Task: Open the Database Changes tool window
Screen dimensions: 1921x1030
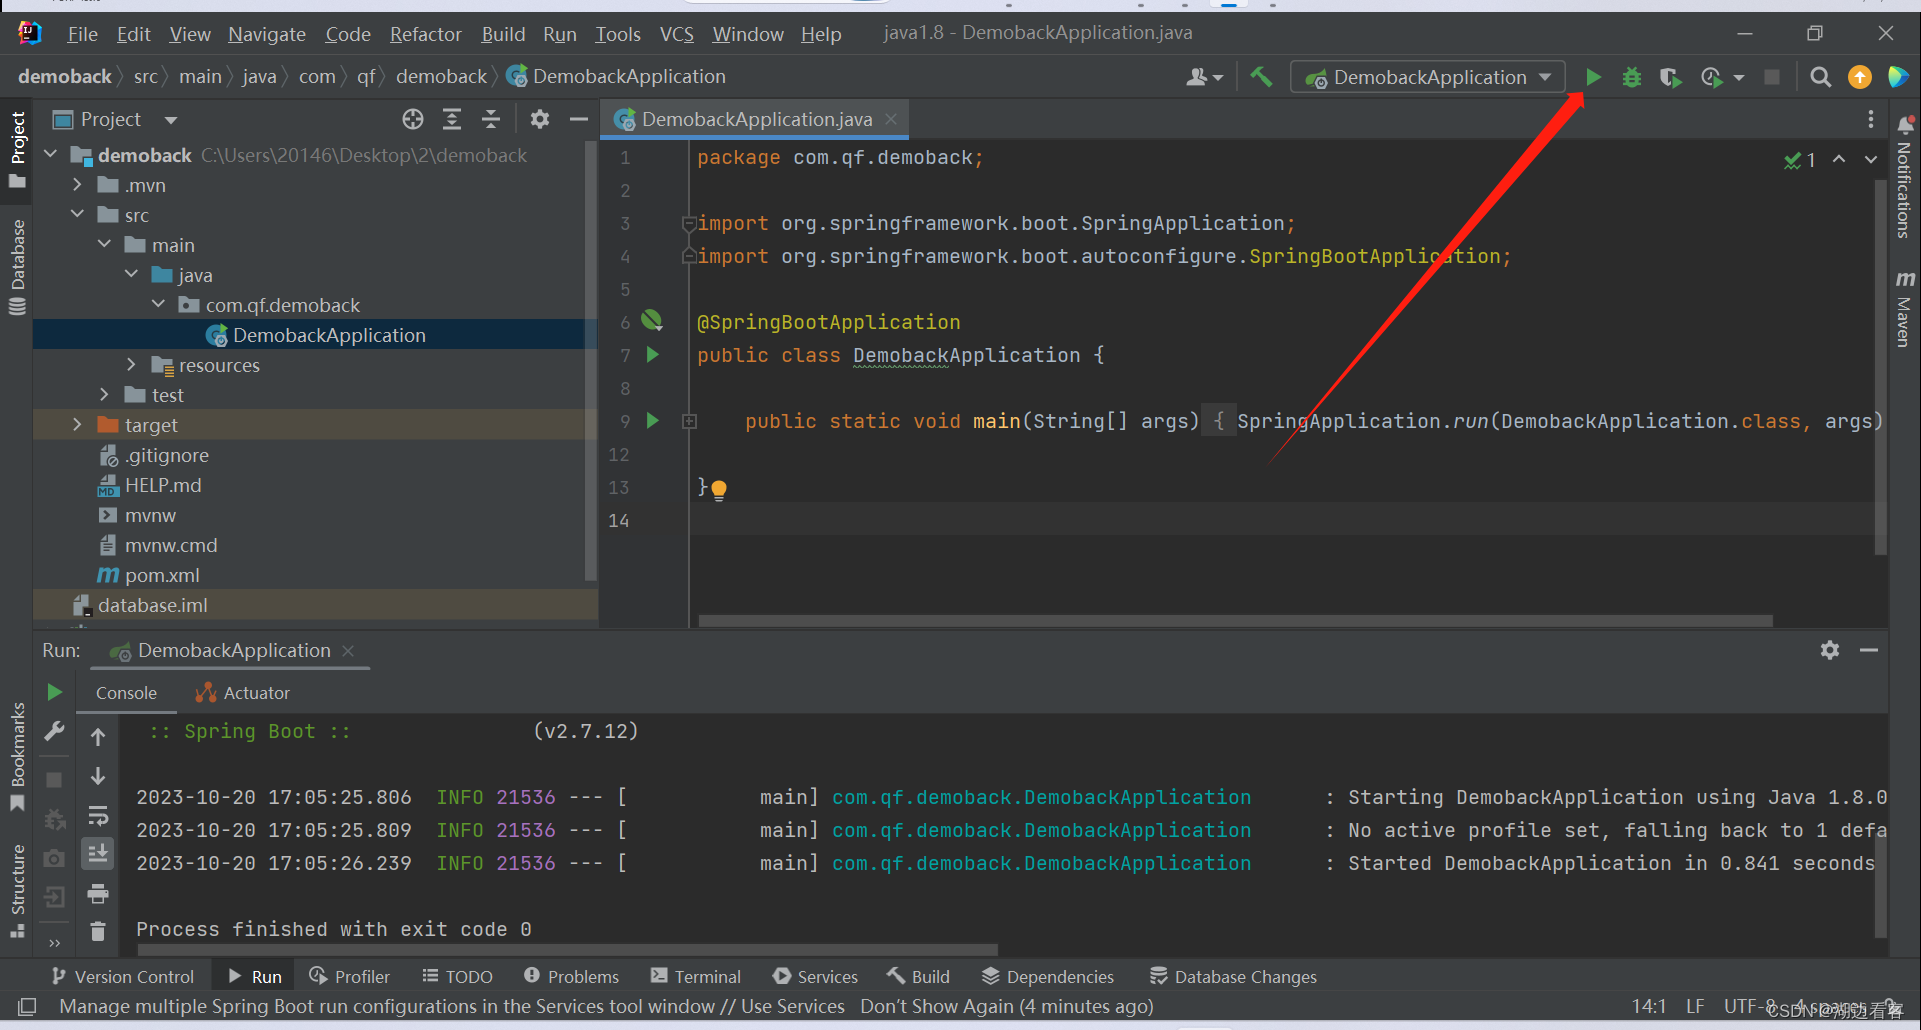Action: click(x=1233, y=977)
